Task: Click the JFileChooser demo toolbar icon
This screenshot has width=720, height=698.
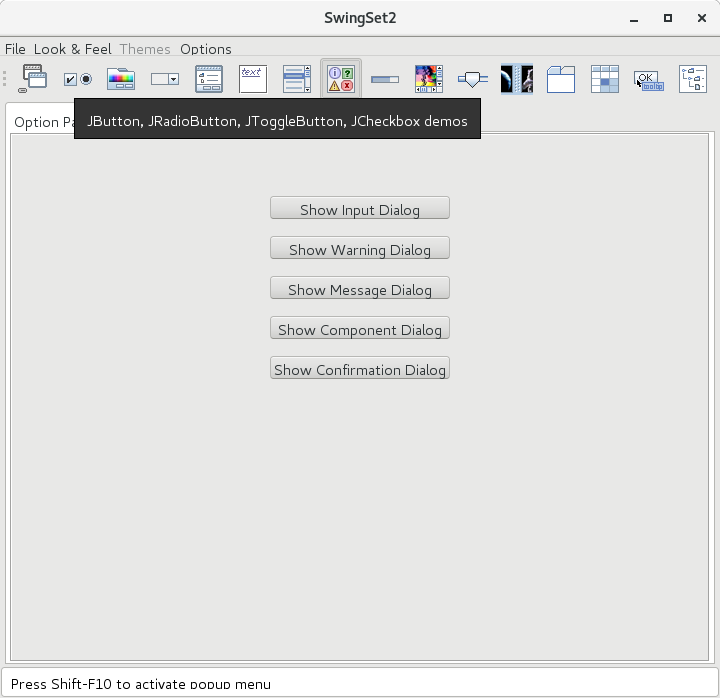Action: [165, 79]
